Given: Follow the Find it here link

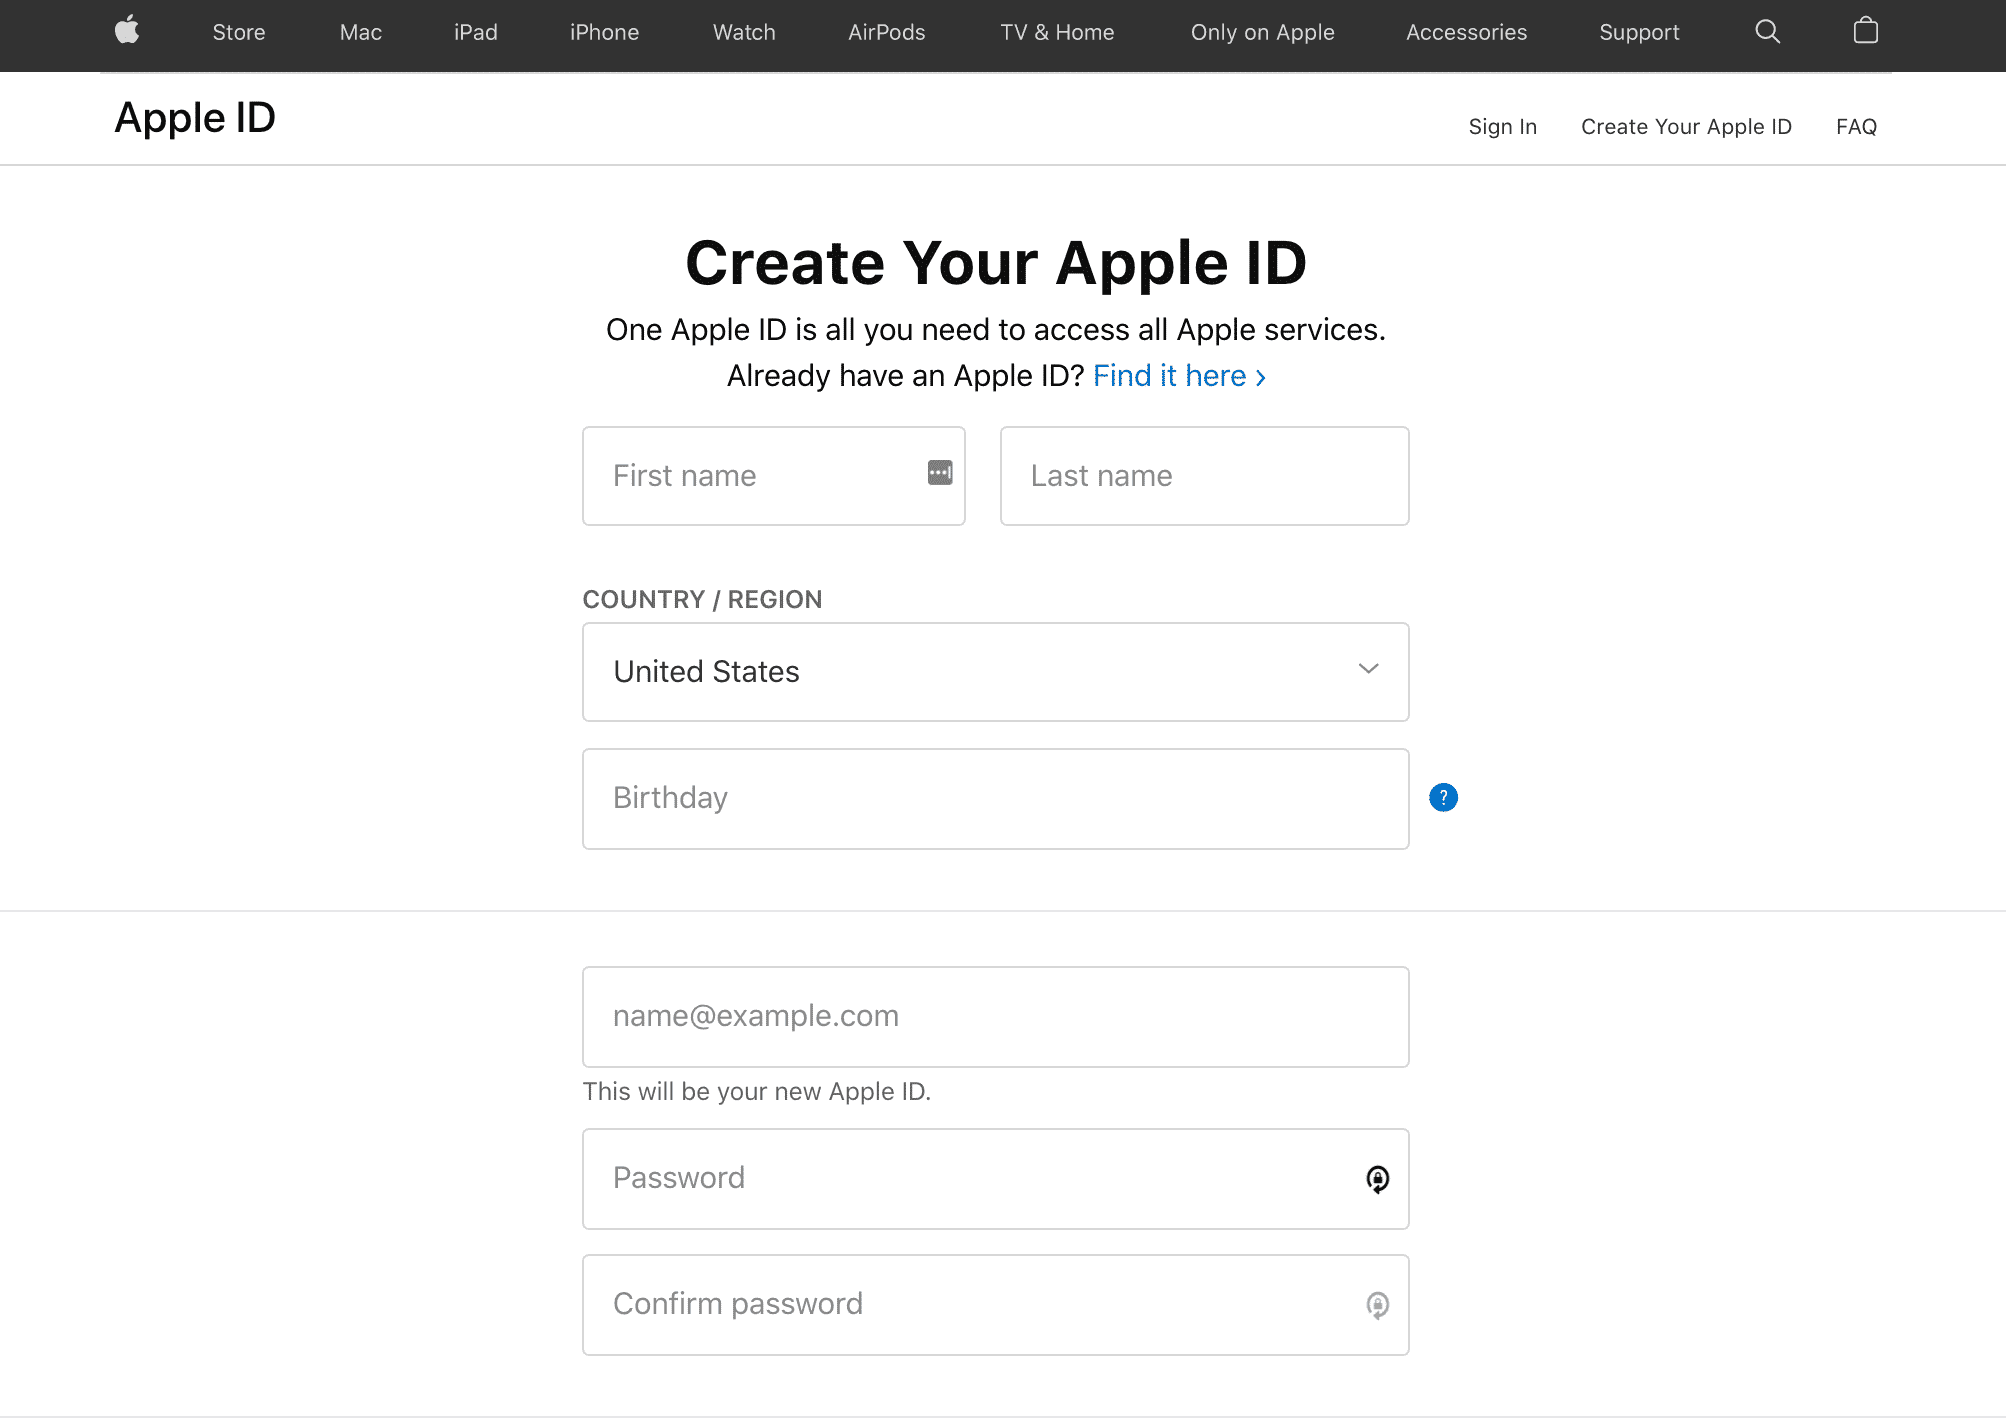Looking at the screenshot, I should (x=1179, y=376).
